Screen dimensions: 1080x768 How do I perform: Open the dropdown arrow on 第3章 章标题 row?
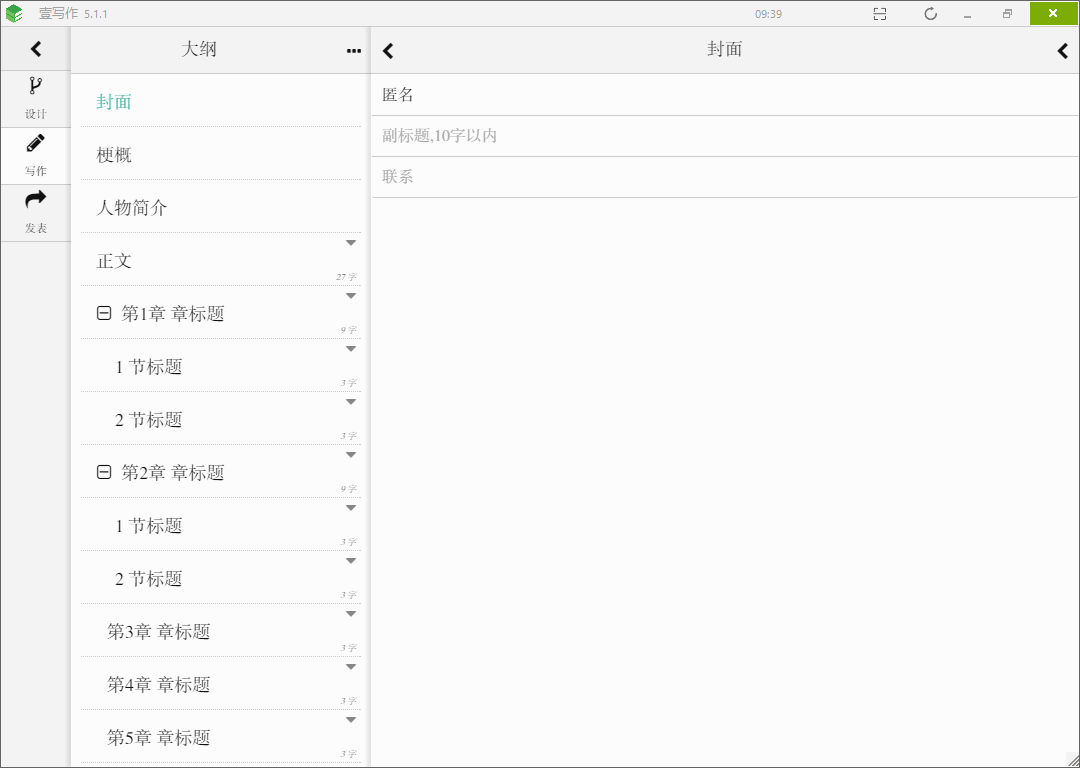(351, 614)
